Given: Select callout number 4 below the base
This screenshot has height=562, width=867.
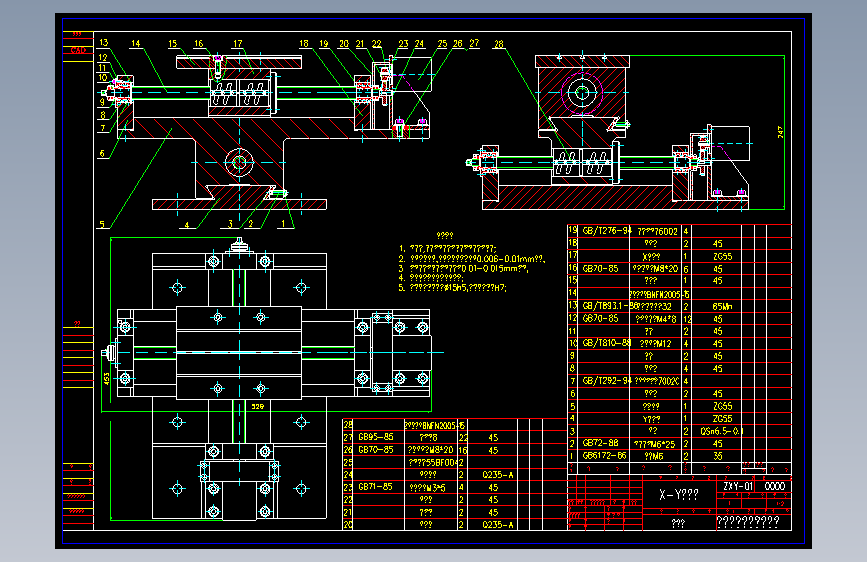Looking at the screenshot, I should [187, 225].
